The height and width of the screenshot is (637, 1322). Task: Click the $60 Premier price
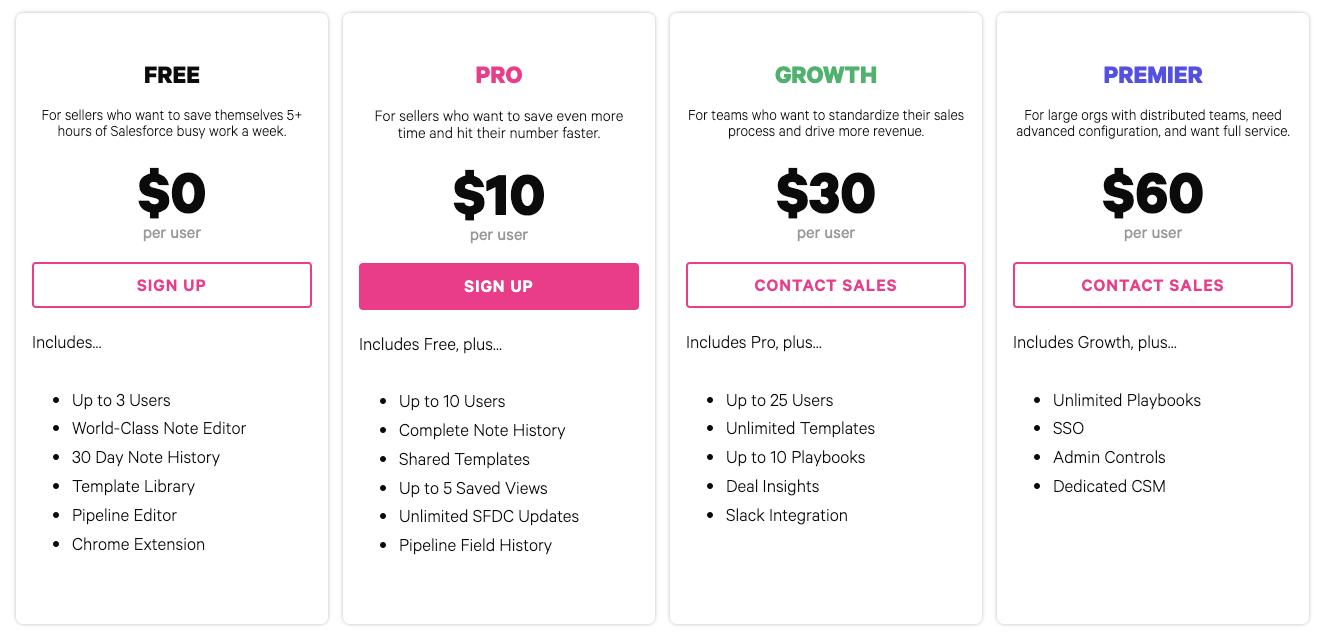pyautogui.click(x=1152, y=194)
